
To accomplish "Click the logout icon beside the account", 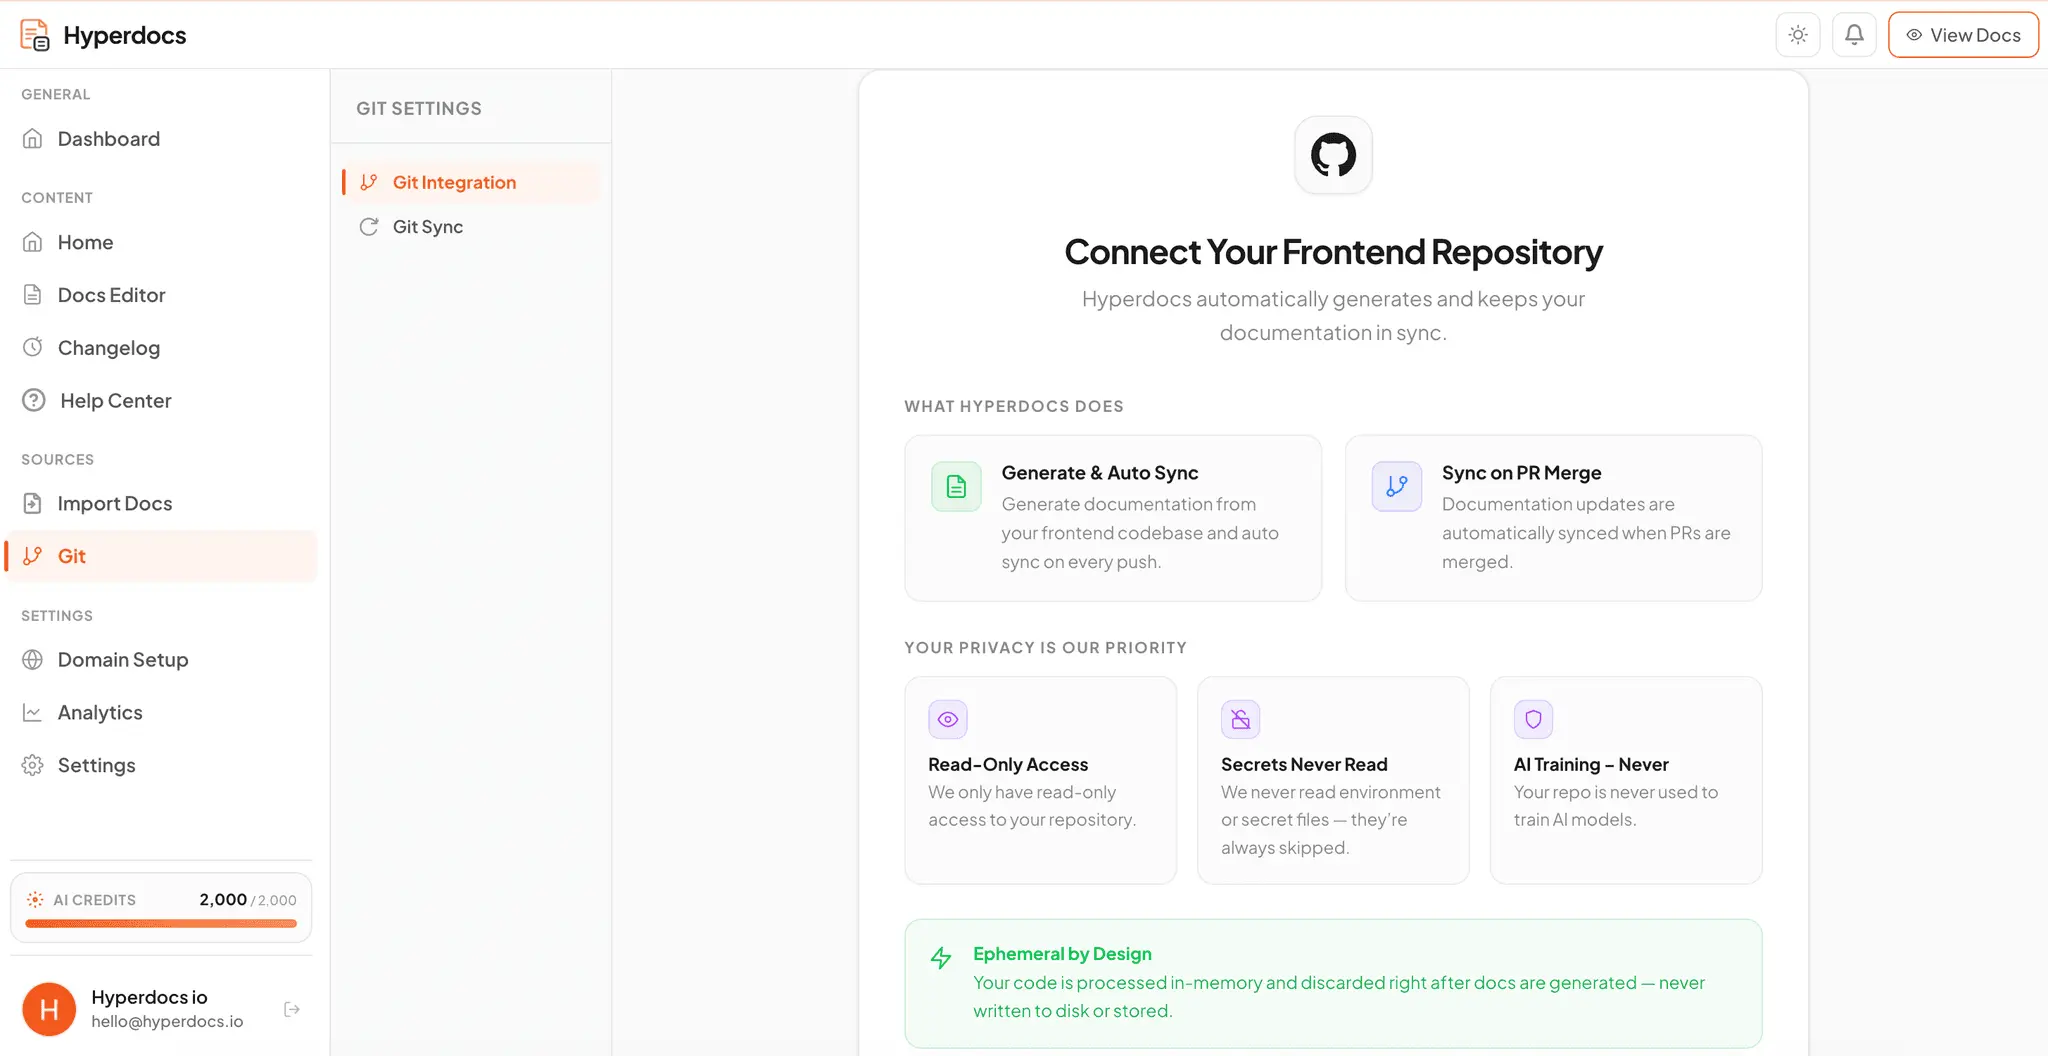I will click(292, 1010).
